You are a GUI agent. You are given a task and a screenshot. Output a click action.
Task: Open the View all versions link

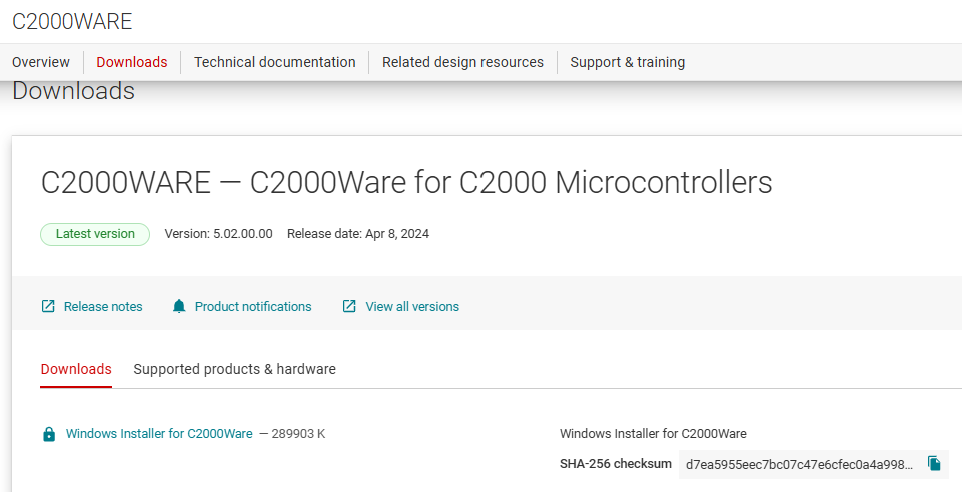(412, 307)
